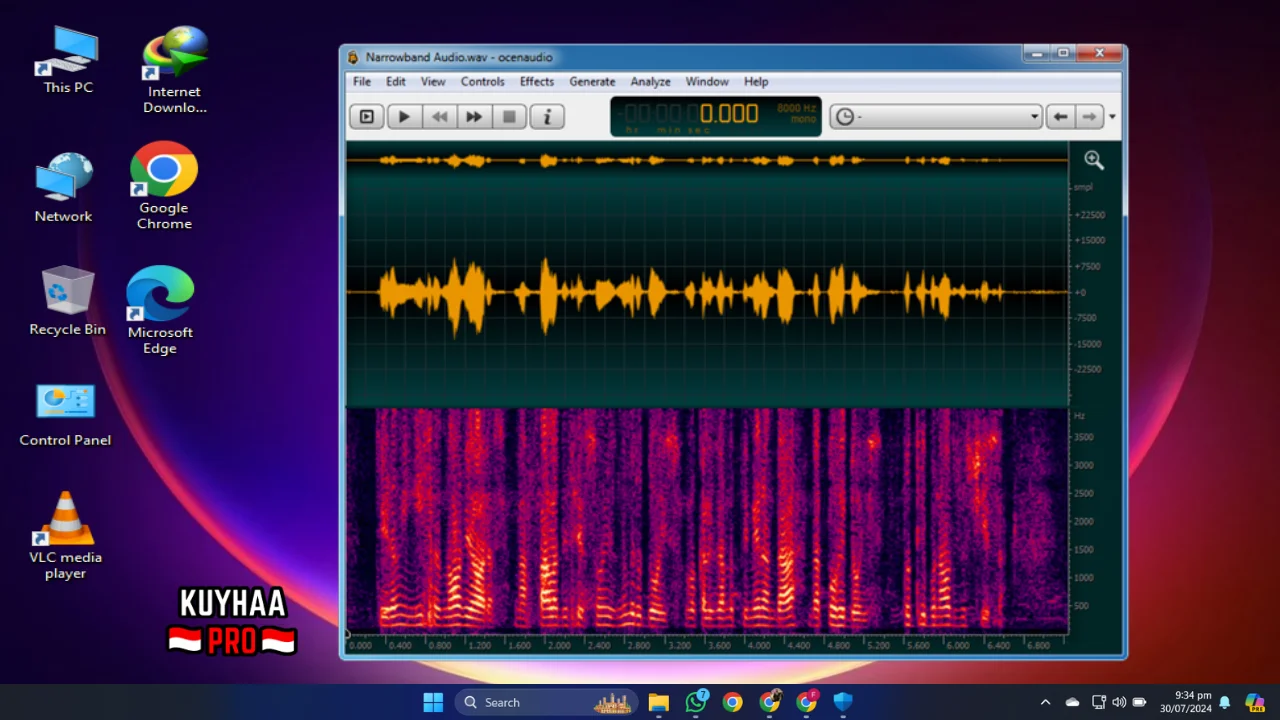The image size is (1280, 720).
Task: Open the Generate menu
Action: click(592, 82)
